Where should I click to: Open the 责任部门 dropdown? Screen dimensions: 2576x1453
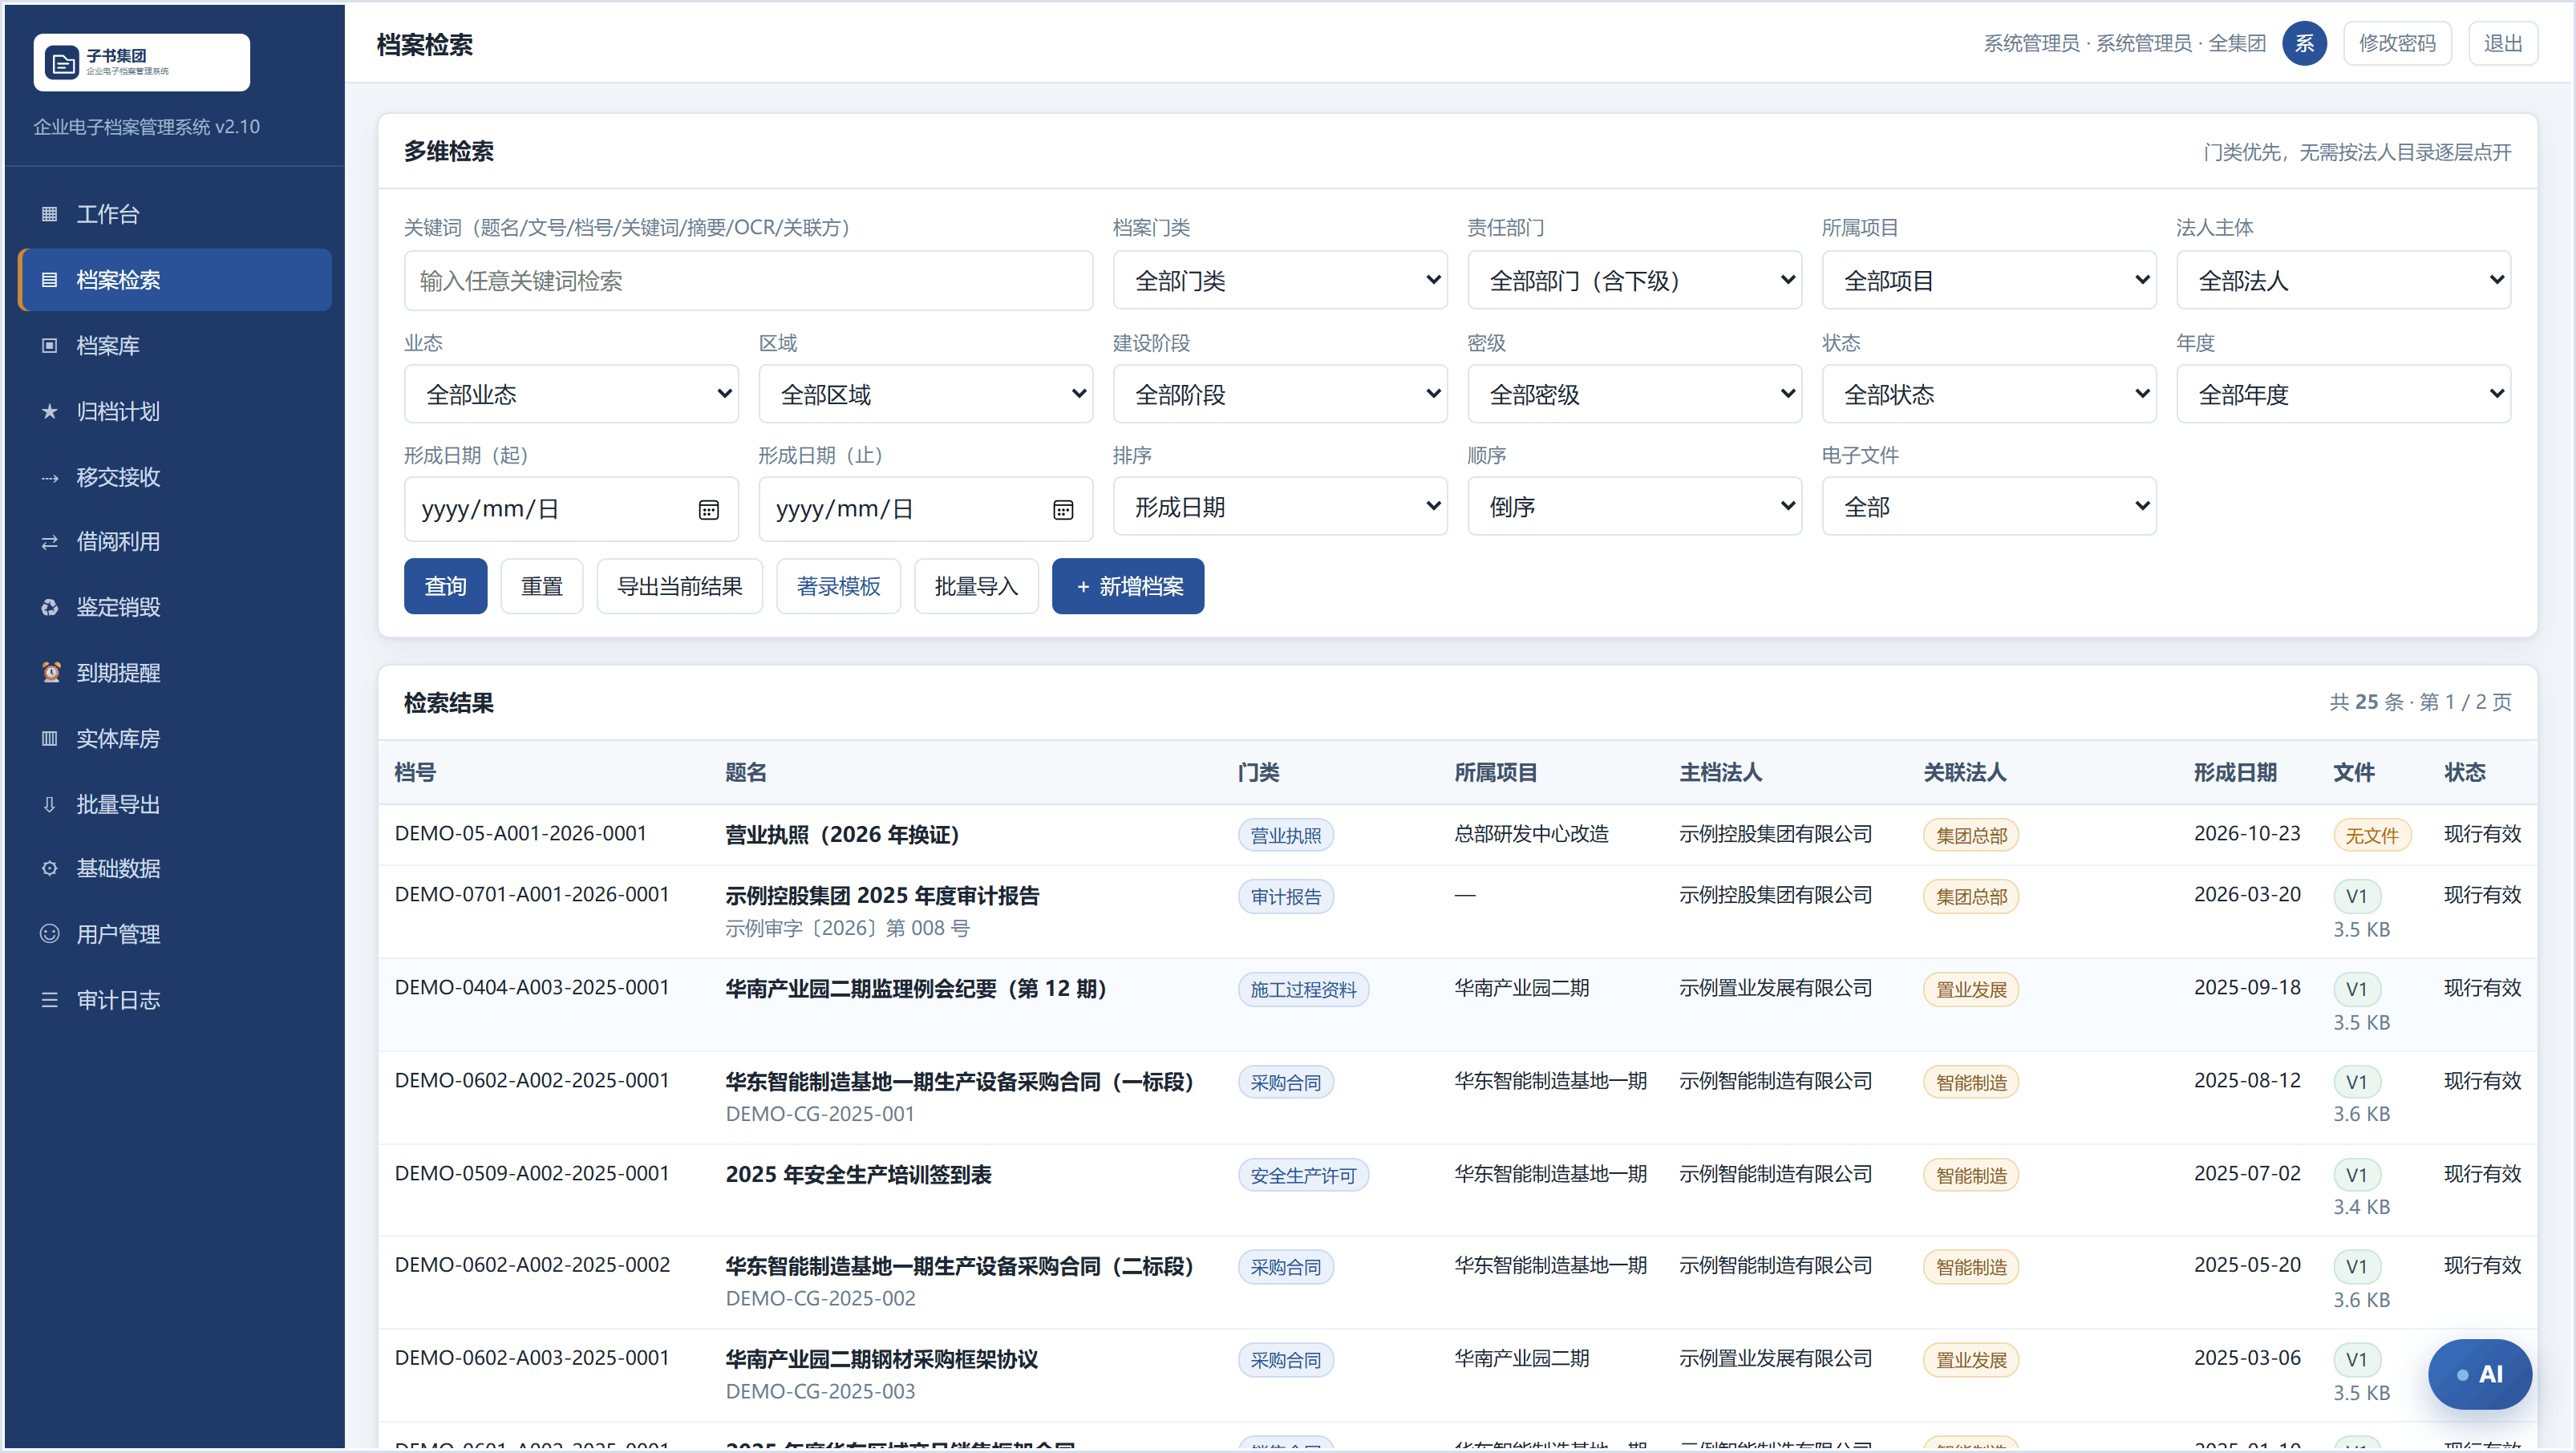[1634, 281]
